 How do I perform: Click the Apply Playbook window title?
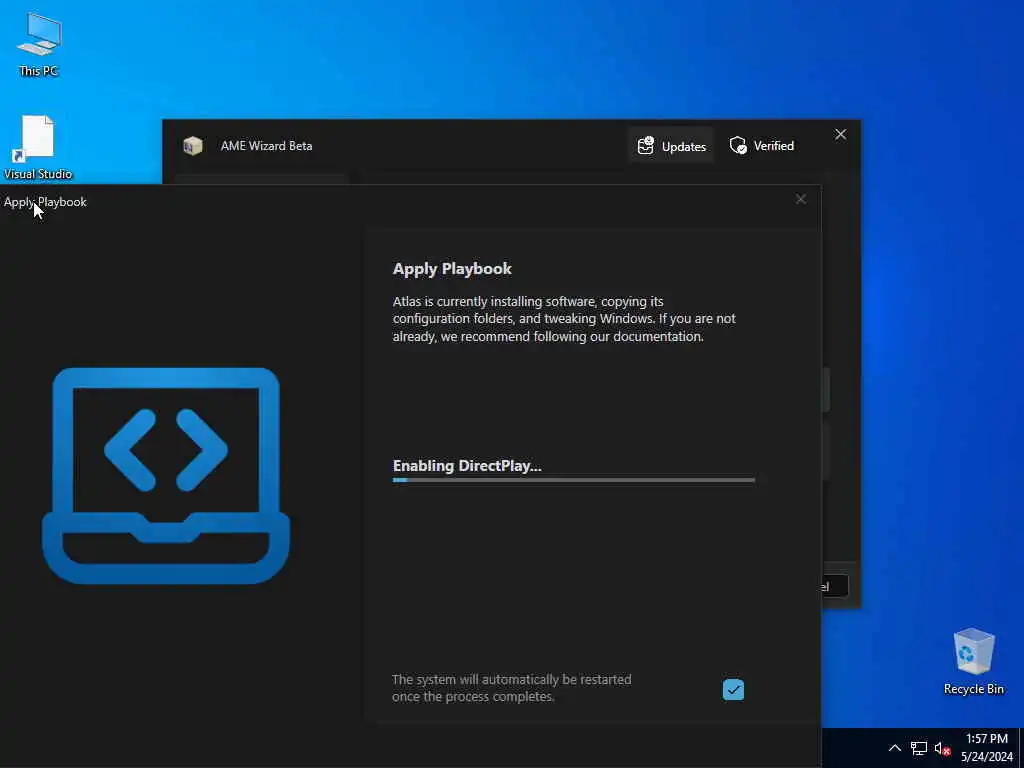point(45,202)
